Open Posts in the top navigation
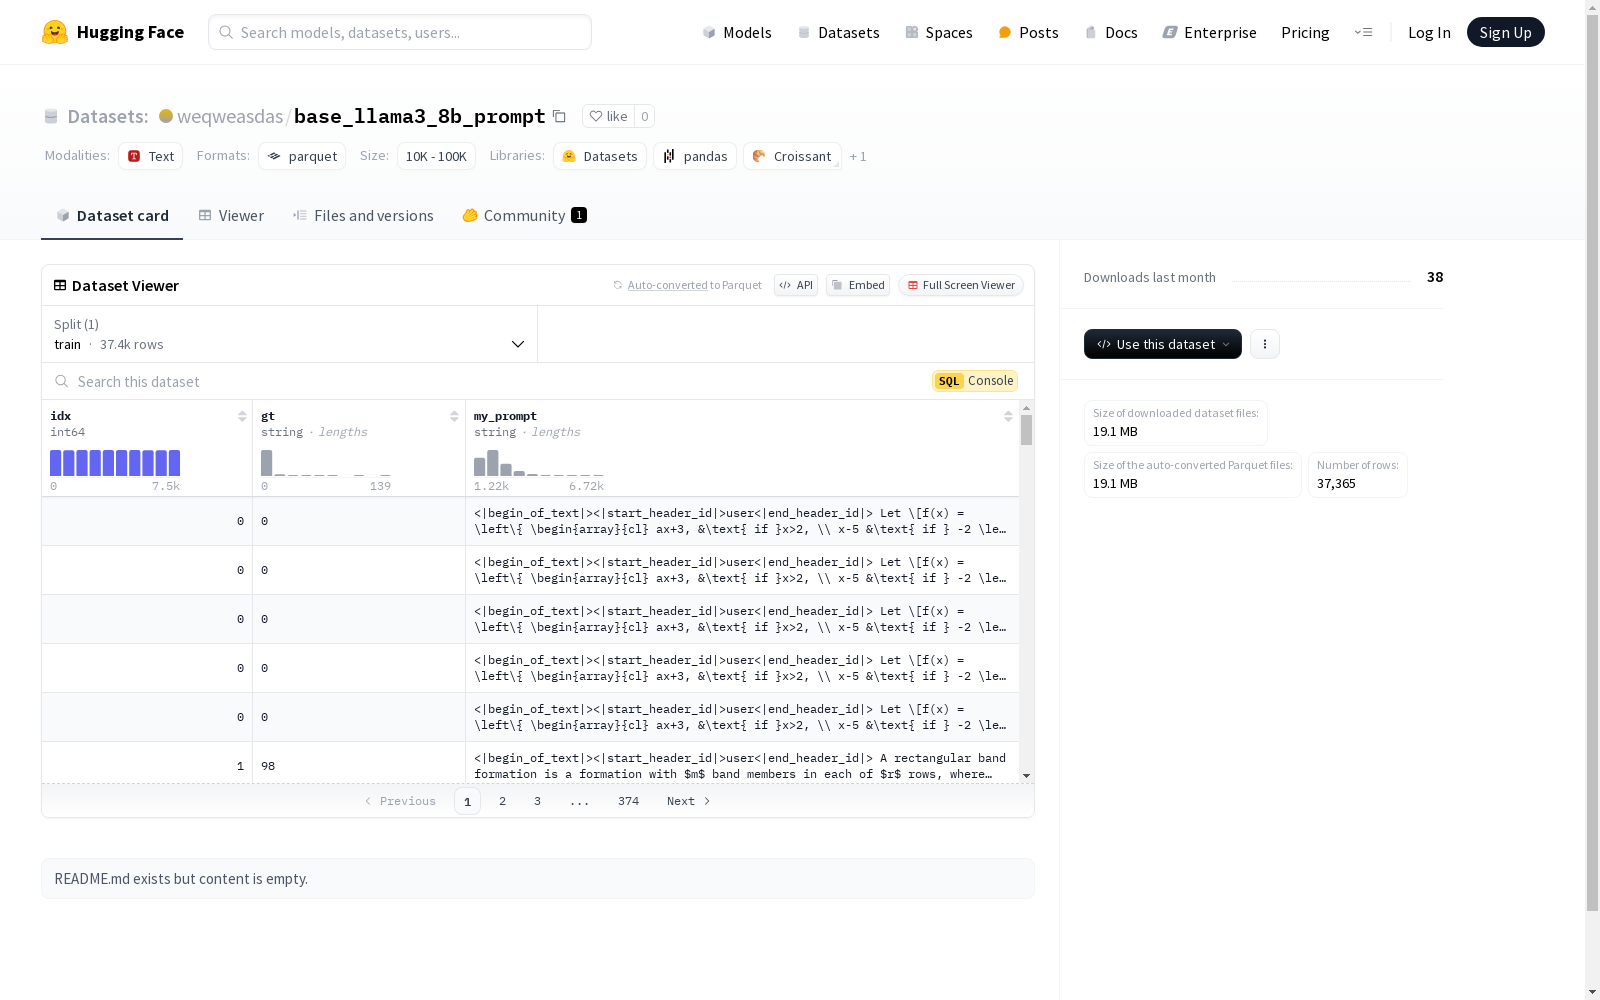 (x=1029, y=32)
